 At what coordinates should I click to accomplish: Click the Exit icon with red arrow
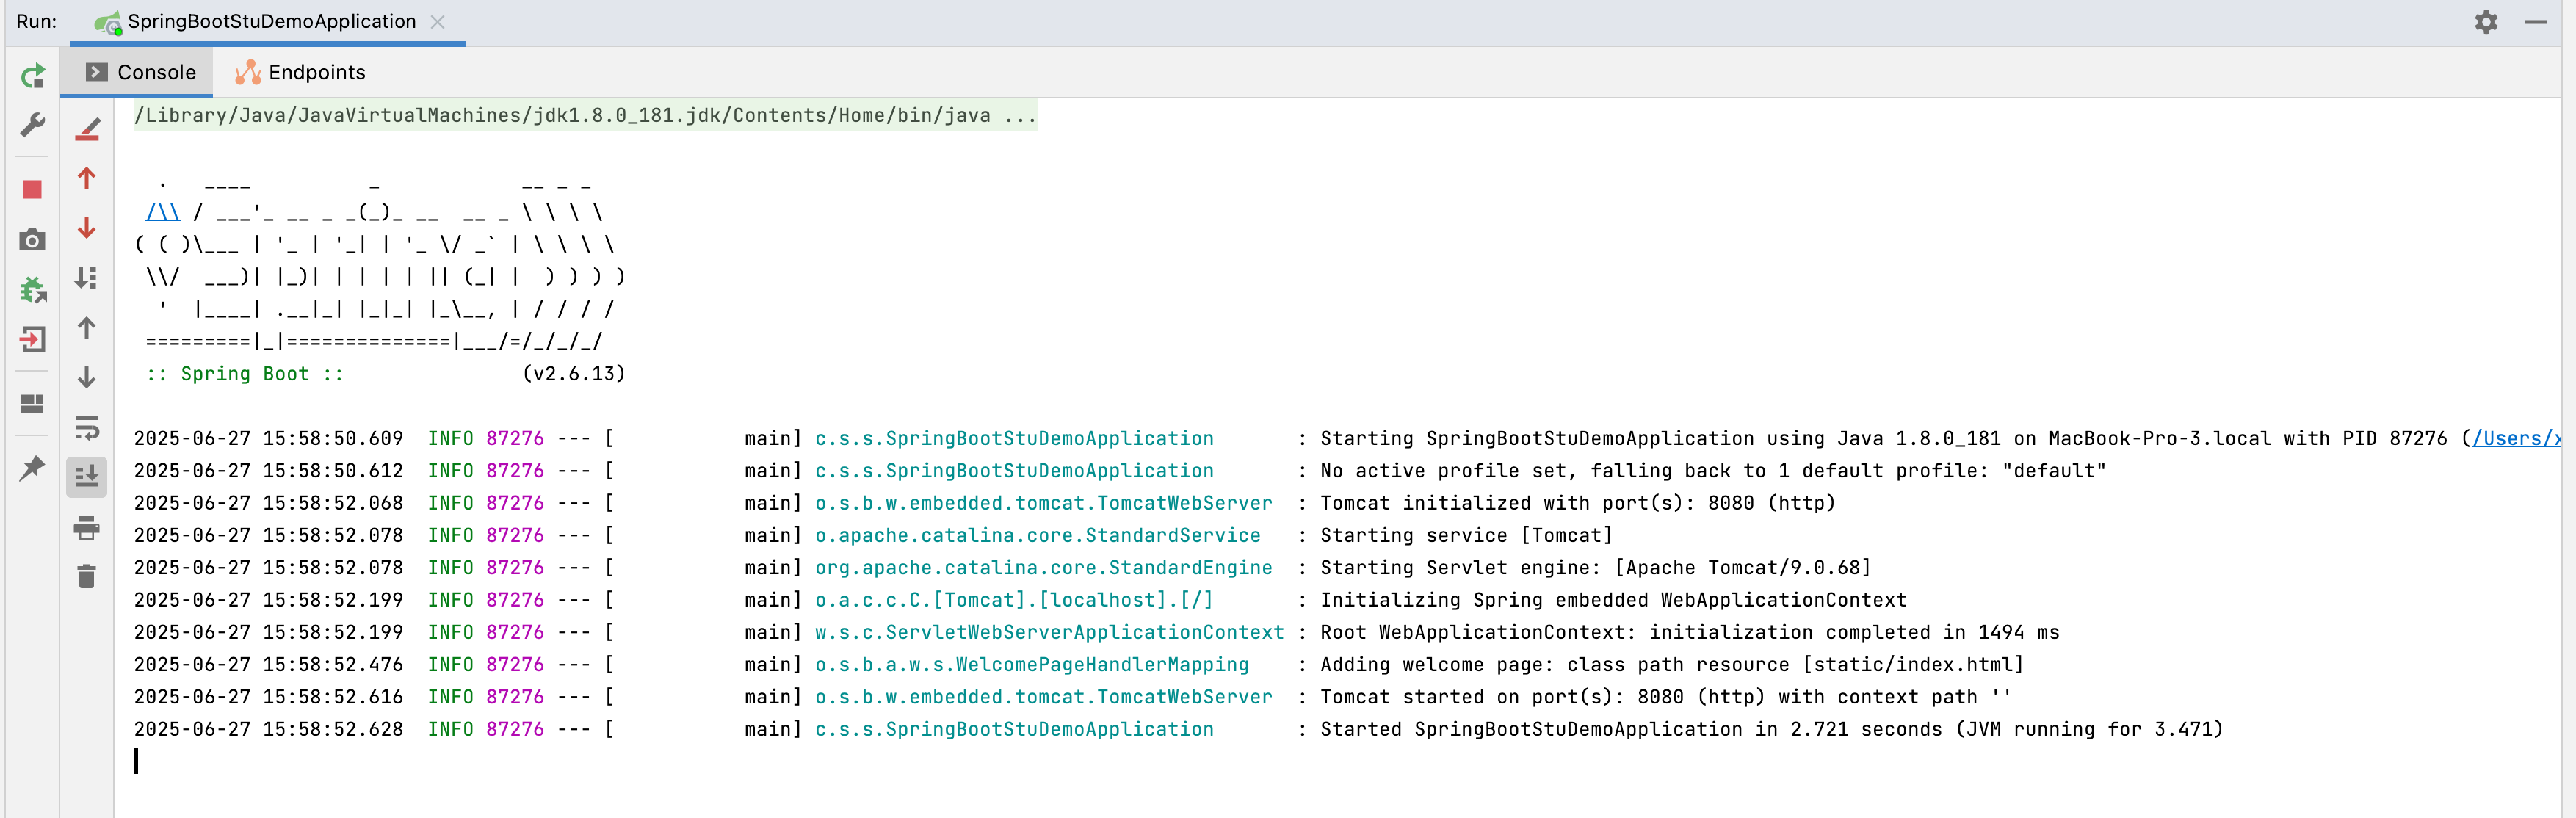[33, 340]
